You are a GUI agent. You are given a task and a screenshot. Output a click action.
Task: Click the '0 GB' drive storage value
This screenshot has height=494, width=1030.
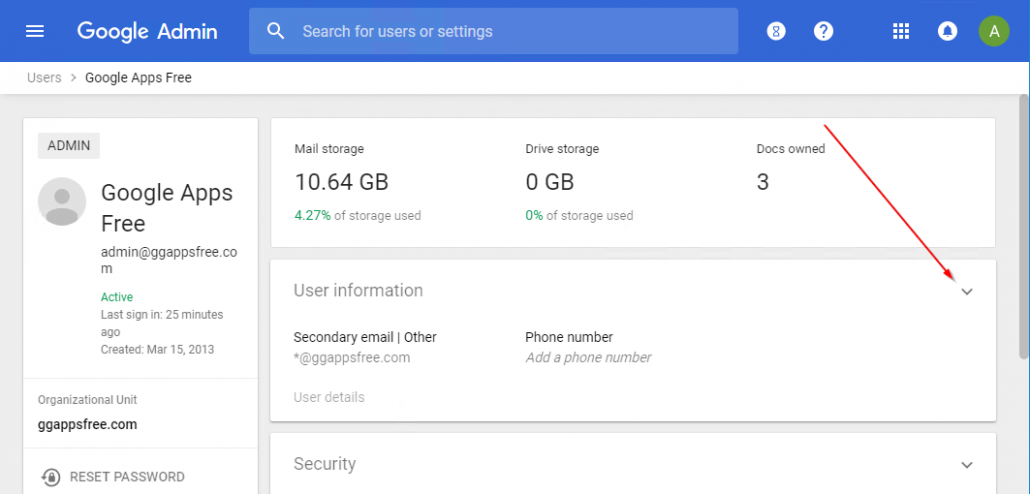(550, 182)
